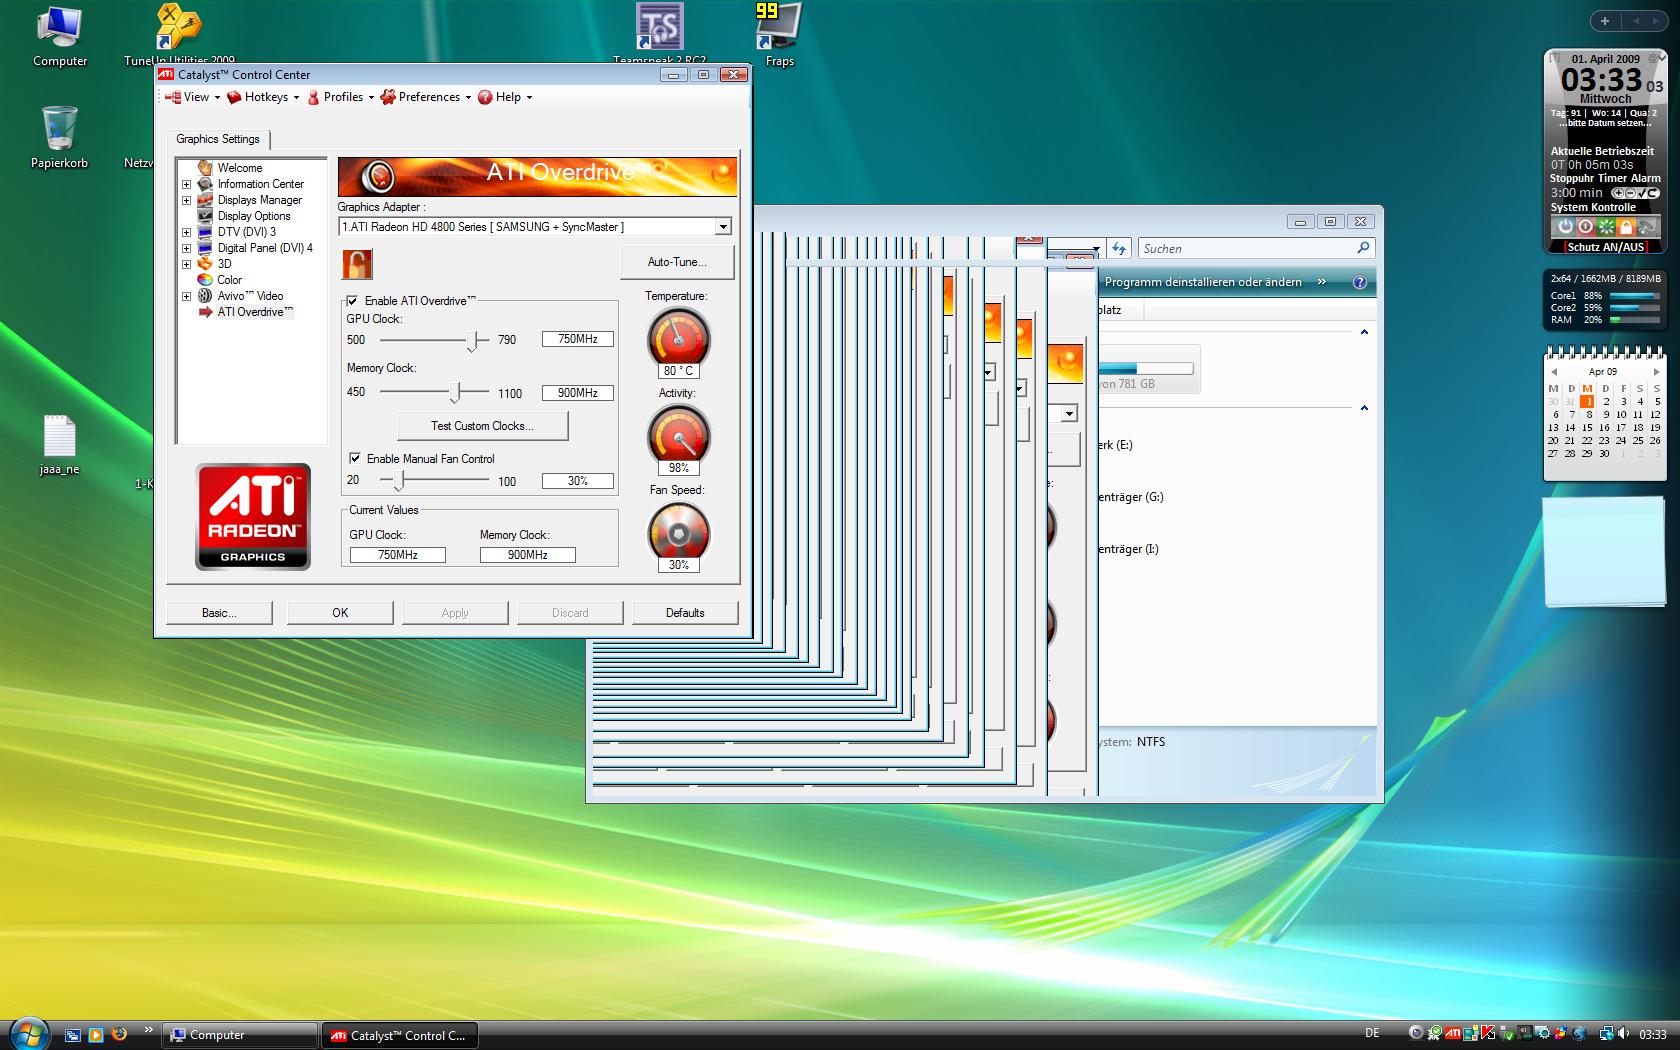The image size is (1680, 1050).
Task: Expand toolbar overflow chevron in Explorer window
Action: click(1322, 282)
